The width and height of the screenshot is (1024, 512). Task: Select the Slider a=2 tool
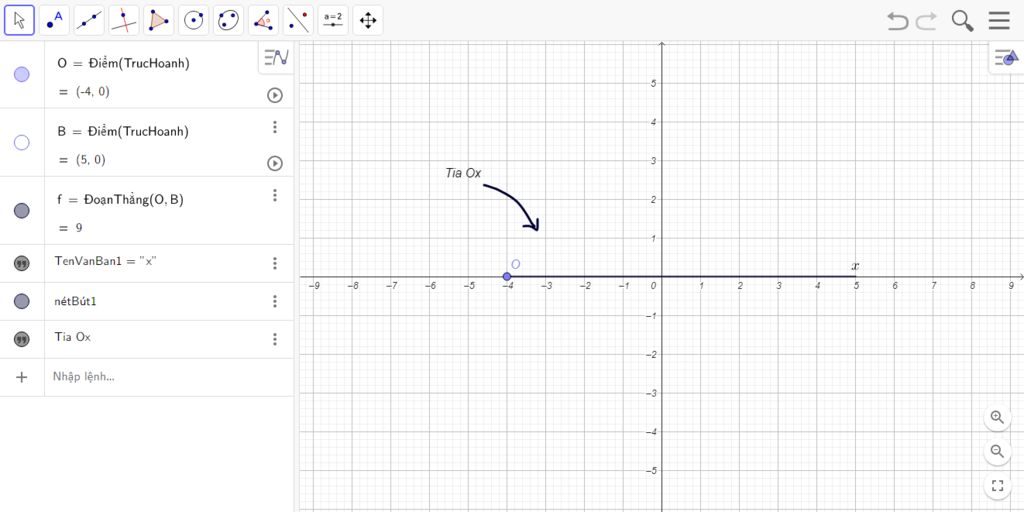pos(333,20)
